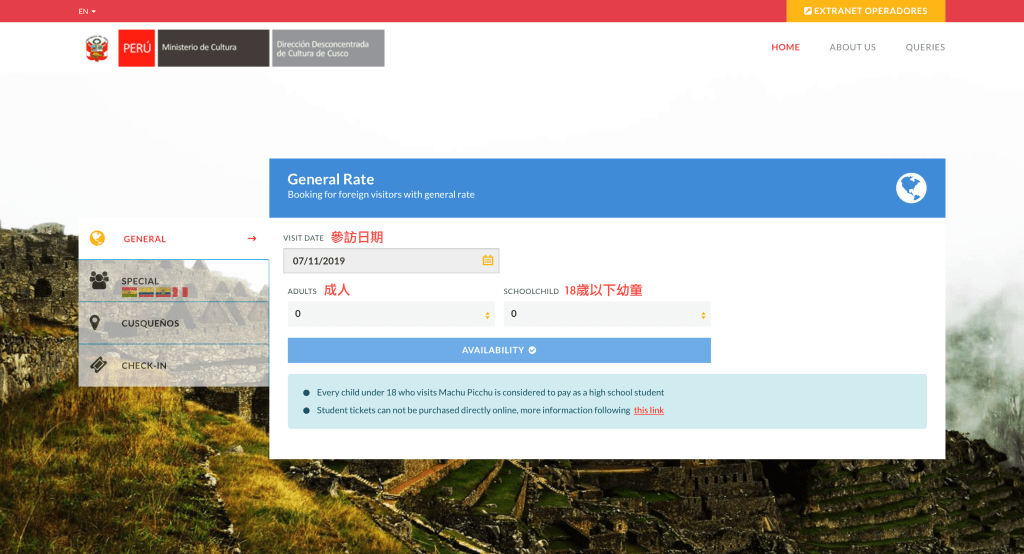1024x554 pixels.
Task: Click the globe icon beside GENERAL tab
Action: (x=97, y=238)
